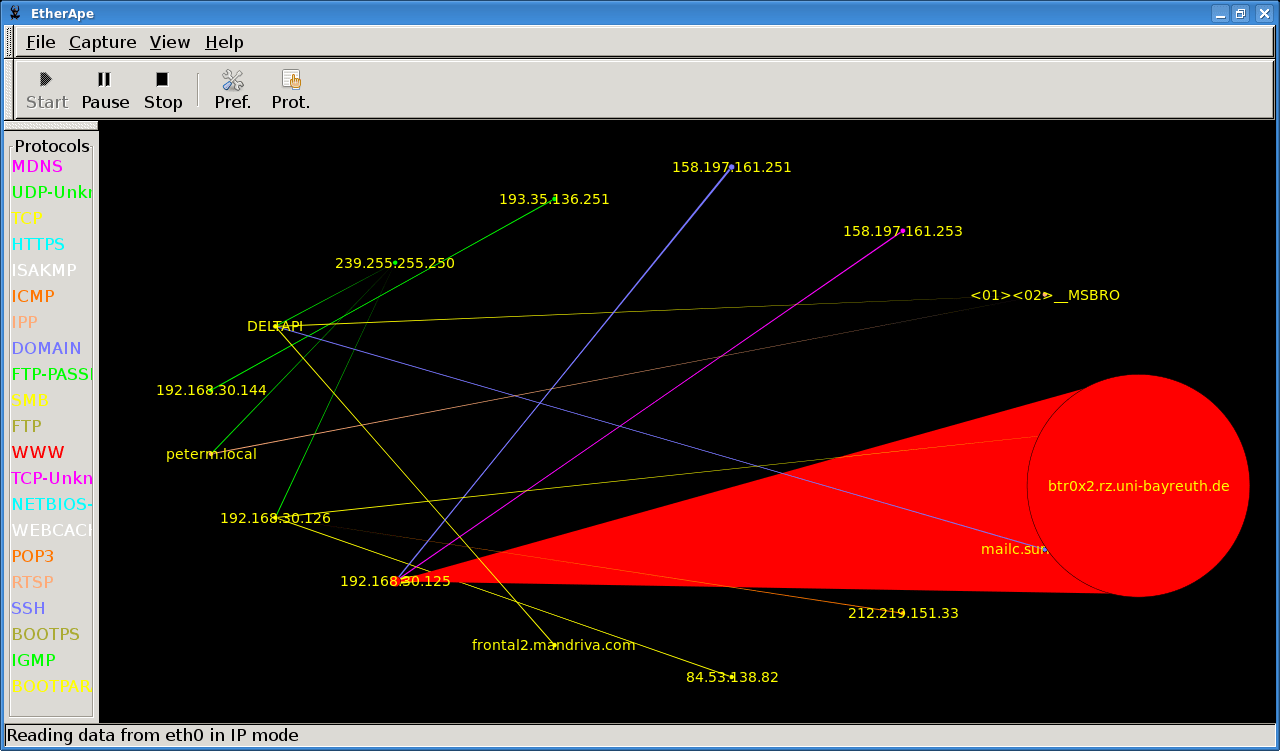Viewport: 1280px width, 751px height.
Task: Click the TCP-Unknown protocol entry
Action: [52, 478]
